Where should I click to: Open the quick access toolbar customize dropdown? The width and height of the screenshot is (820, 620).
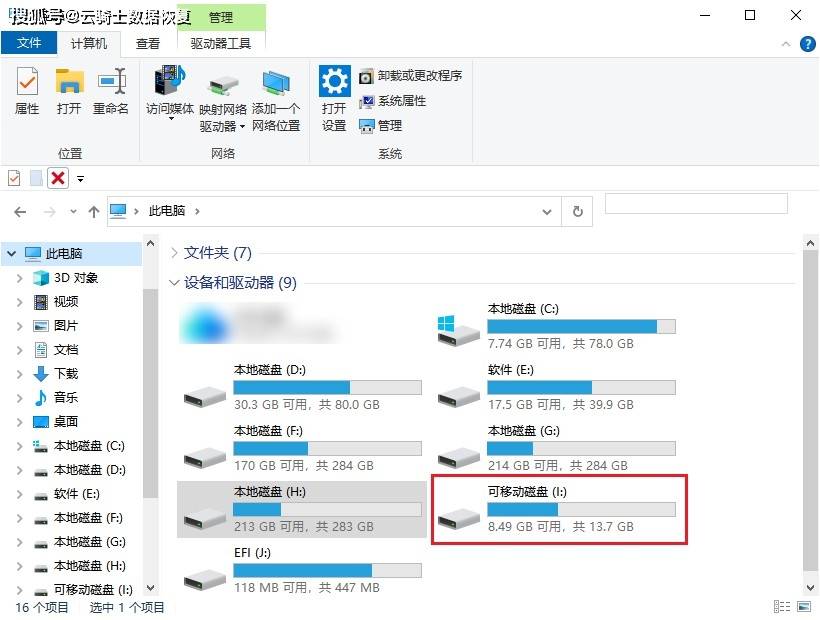click(x=81, y=179)
